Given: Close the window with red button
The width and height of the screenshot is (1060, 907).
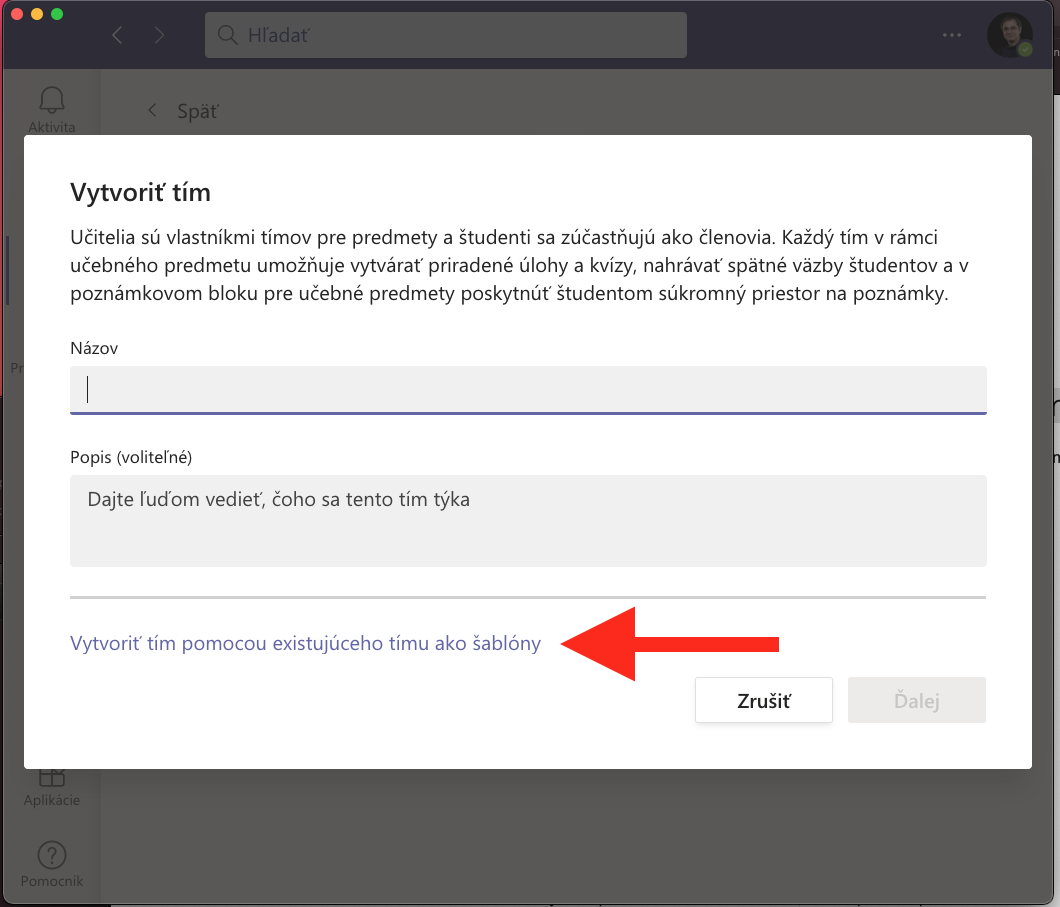Looking at the screenshot, I should click(17, 15).
